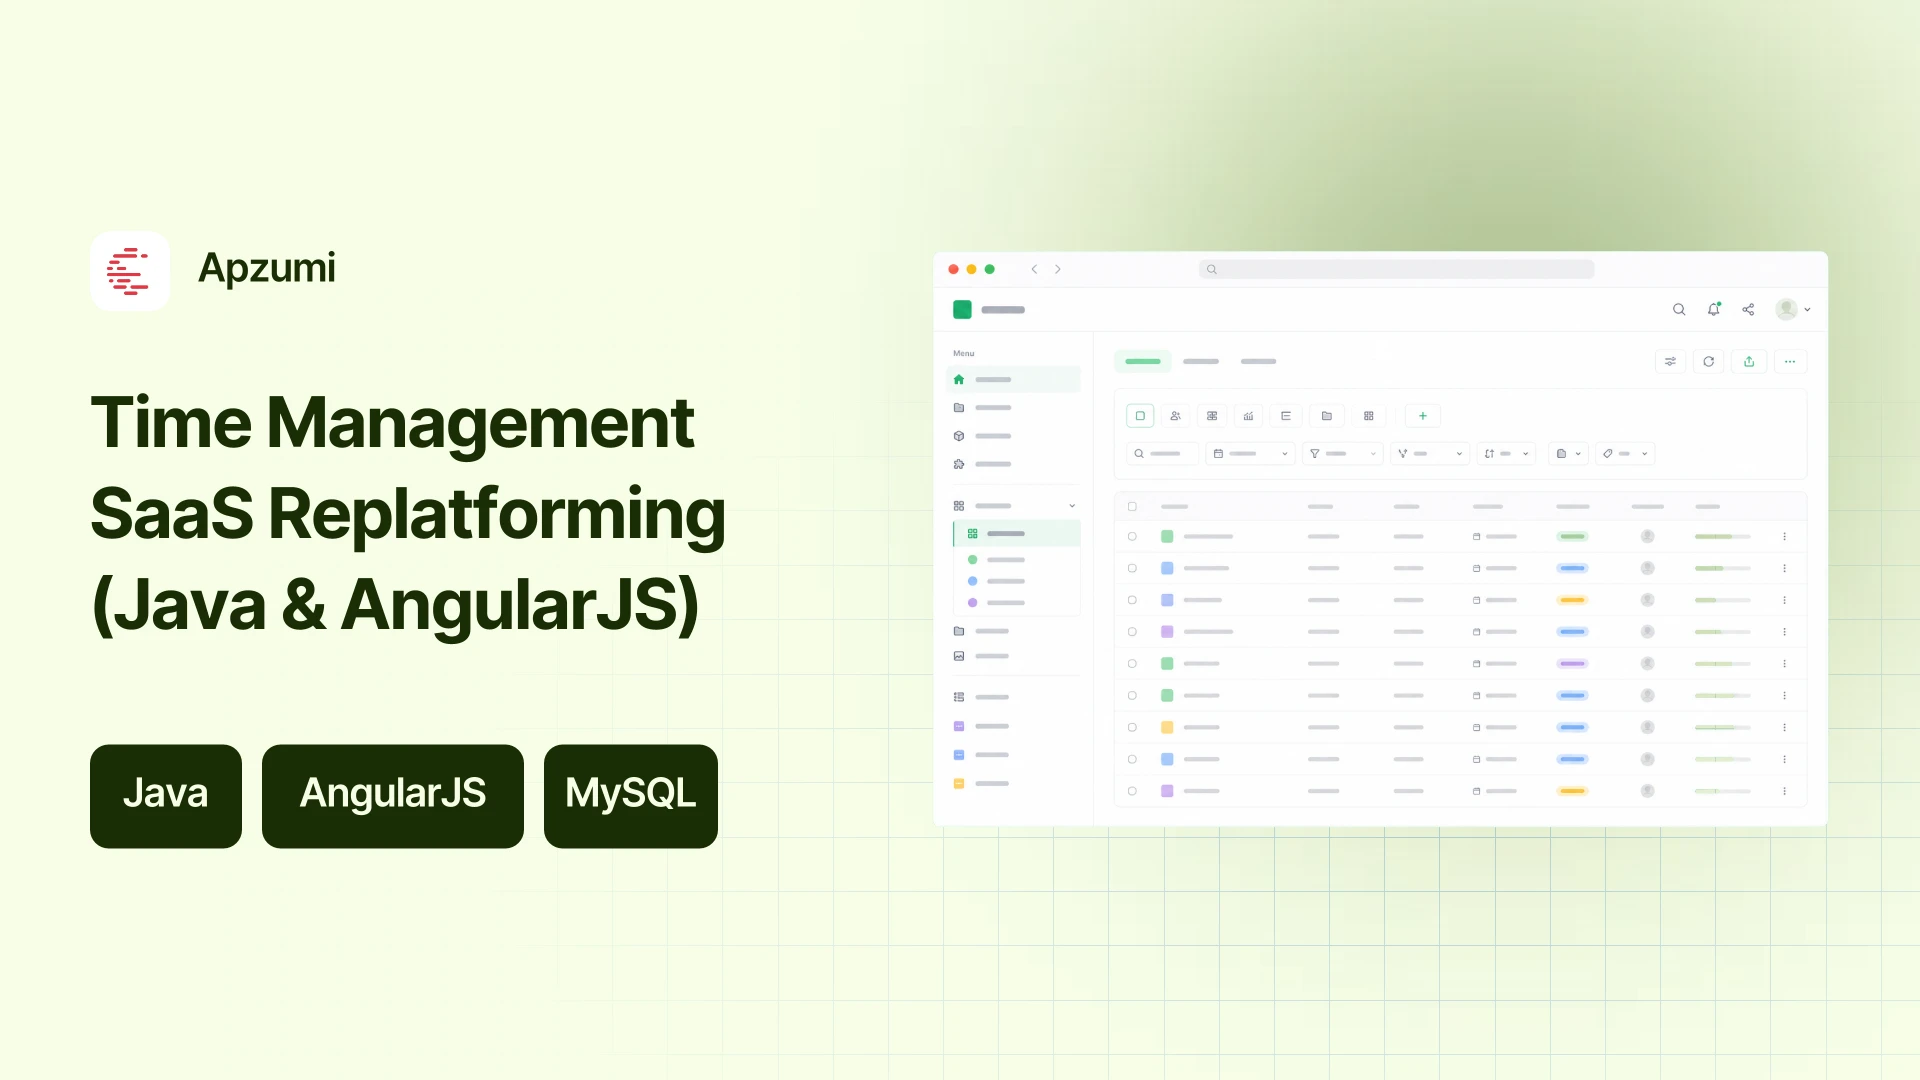This screenshot has height=1080, width=1920.
Task: Open the sort arrows dropdown
Action: (1506, 454)
